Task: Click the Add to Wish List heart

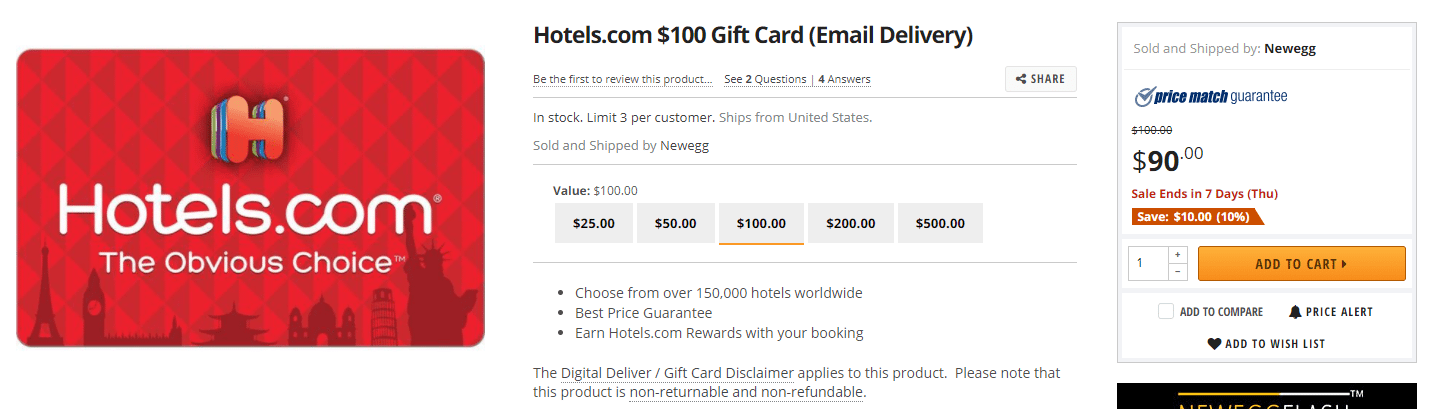Action: click(x=1214, y=344)
